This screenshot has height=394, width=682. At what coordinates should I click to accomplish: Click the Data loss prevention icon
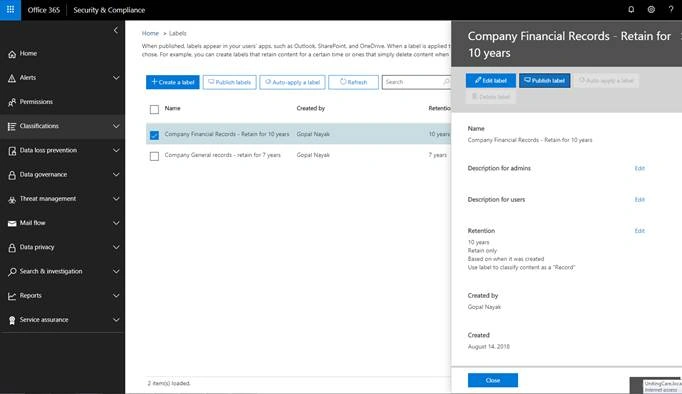[x=12, y=151]
